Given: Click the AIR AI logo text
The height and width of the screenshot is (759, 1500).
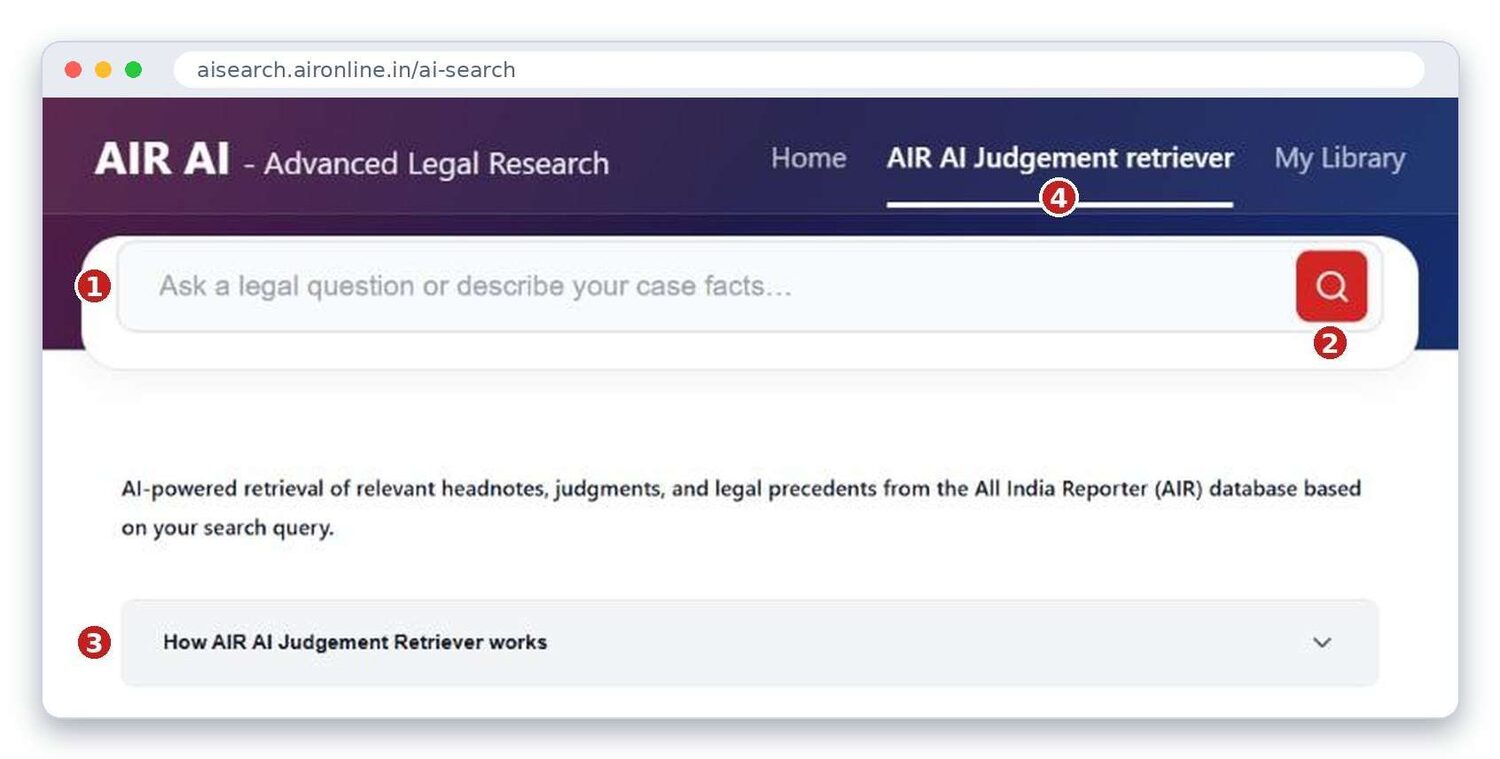Looking at the screenshot, I should [162, 159].
